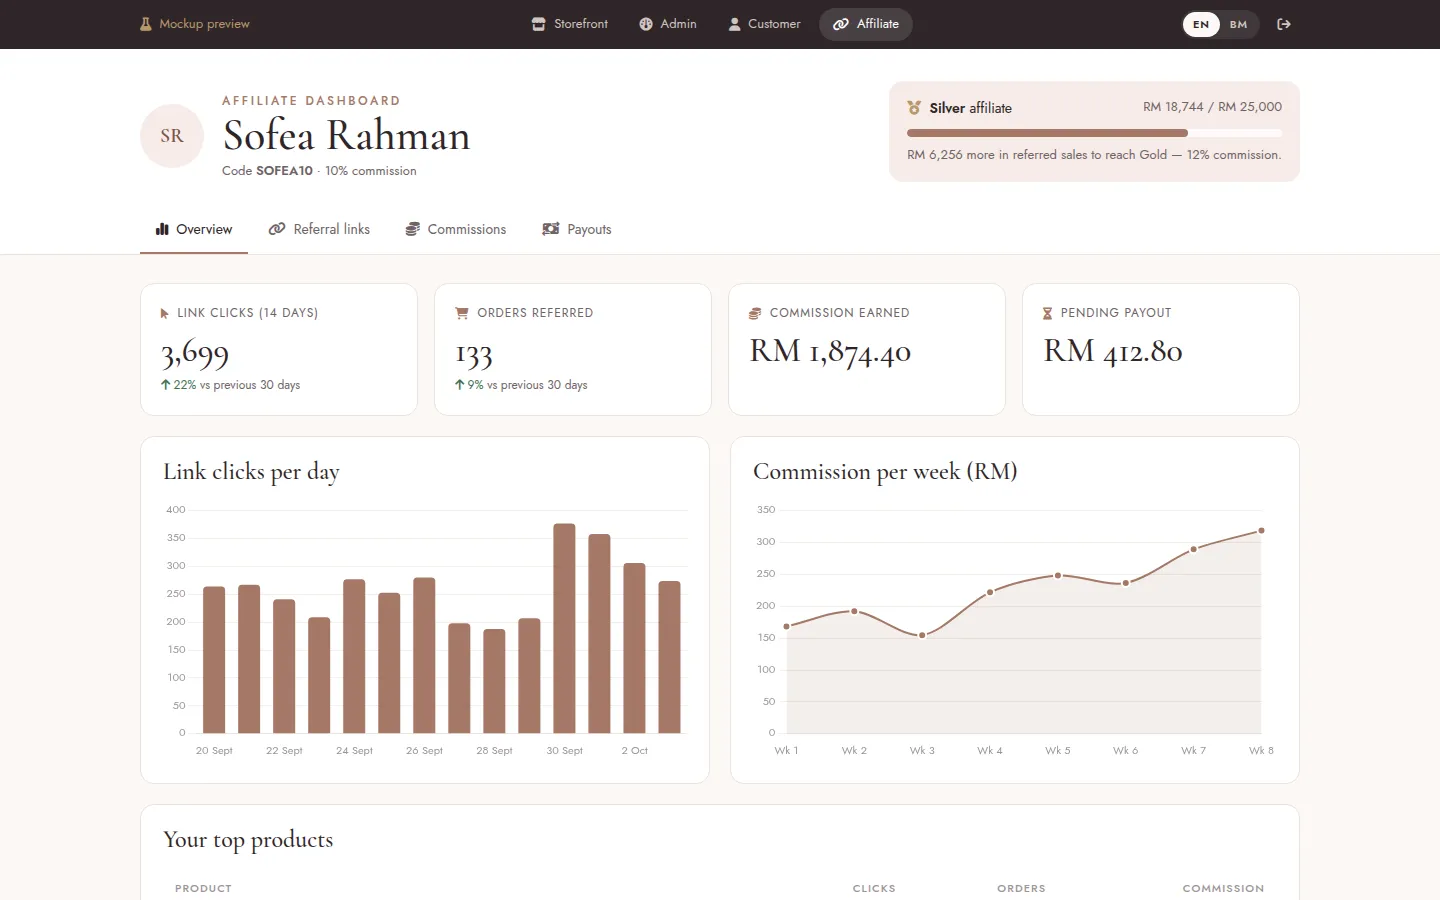The height and width of the screenshot is (900, 1440).
Task: Click the Wk 1 axis label
Action: pos(786,751)
